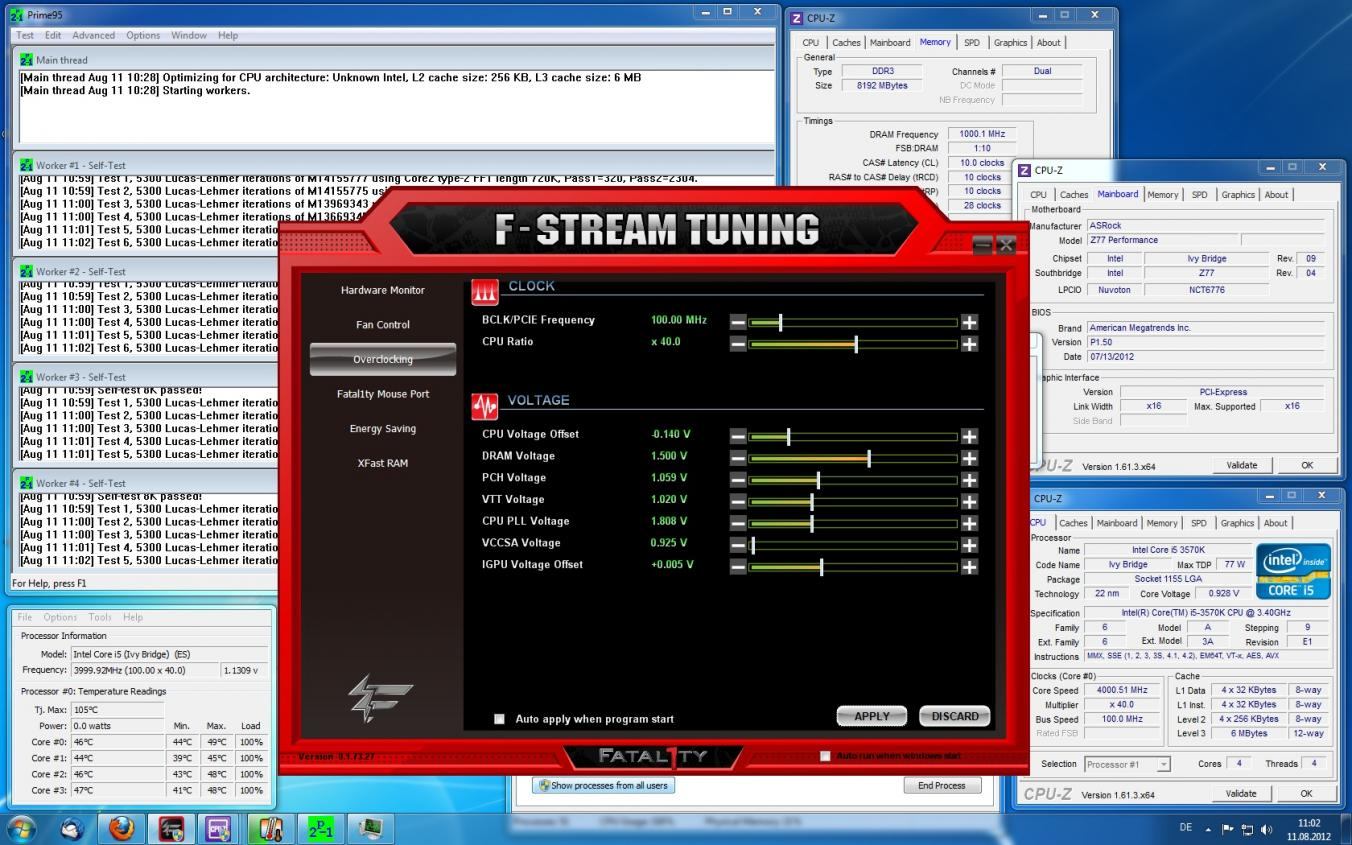This screenshot has height=845, width=1352.
Task: Lower CPU PLL Voltage minus icon
Action: [x=737, y=523]
